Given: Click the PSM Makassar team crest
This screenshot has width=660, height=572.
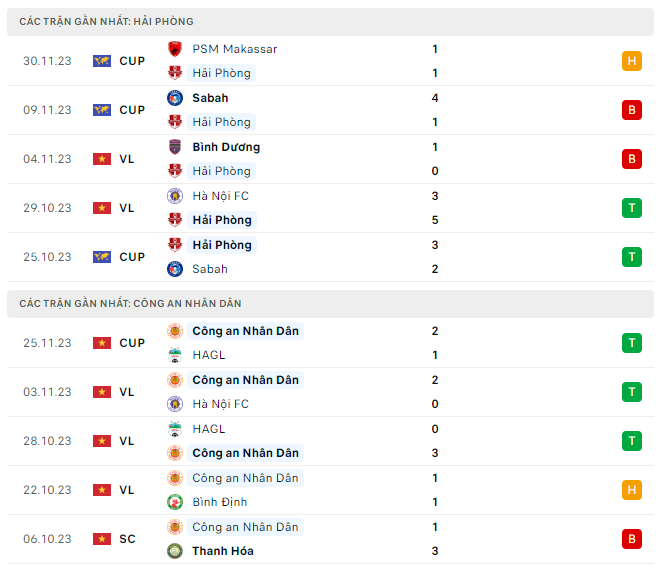Looking at the screenshot, I should click(x=175, y=49).
